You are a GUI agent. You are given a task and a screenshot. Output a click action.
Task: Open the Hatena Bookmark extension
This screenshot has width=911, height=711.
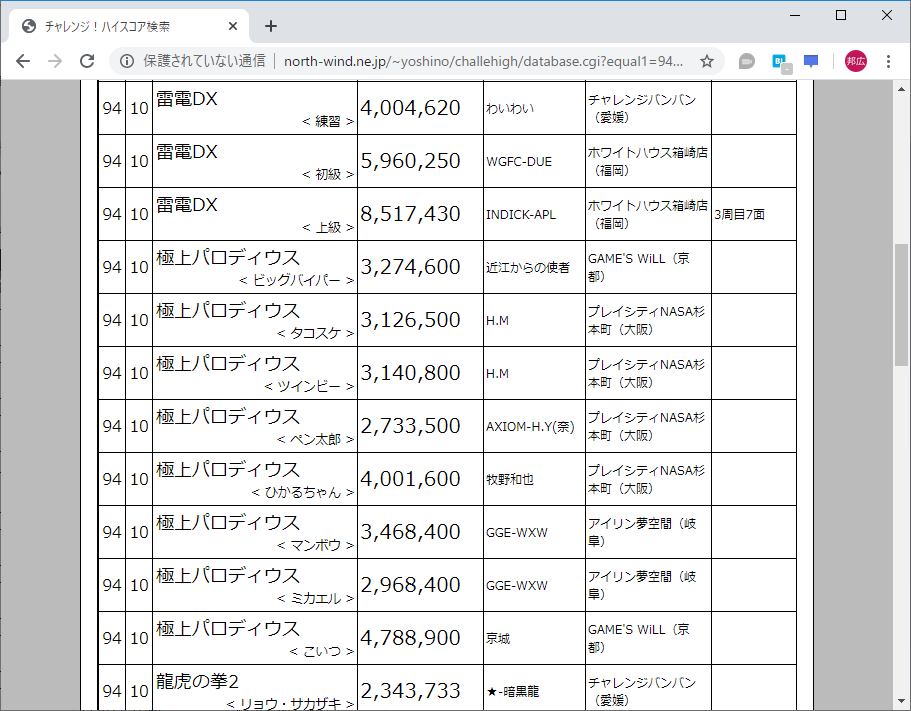point(782,60)
